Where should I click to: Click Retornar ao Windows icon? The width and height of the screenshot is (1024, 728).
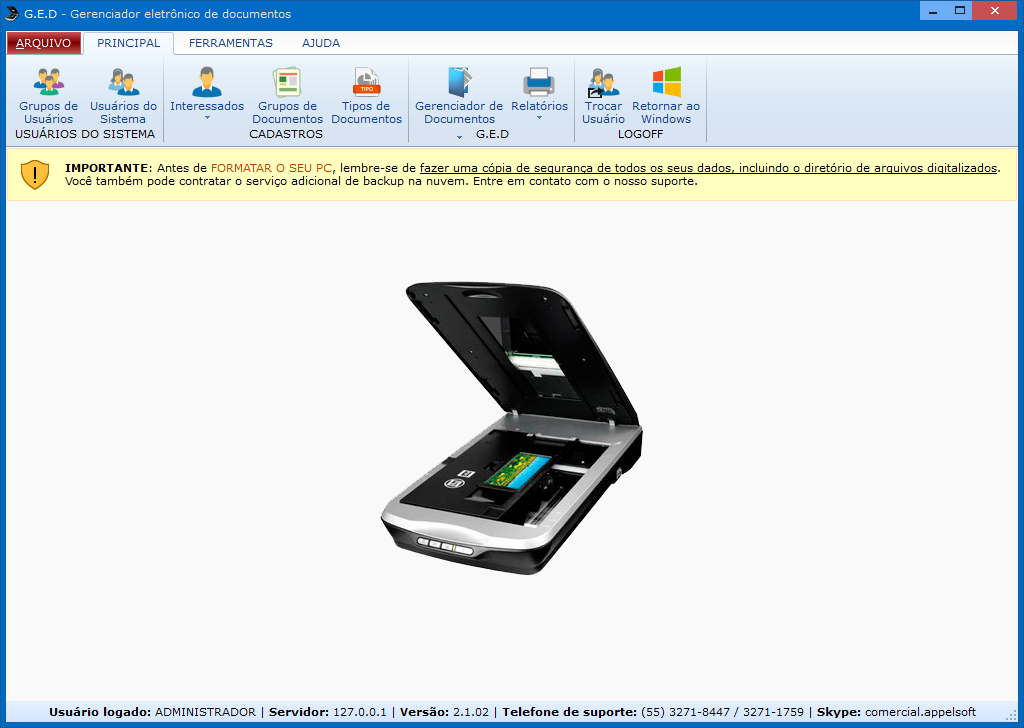666,83
